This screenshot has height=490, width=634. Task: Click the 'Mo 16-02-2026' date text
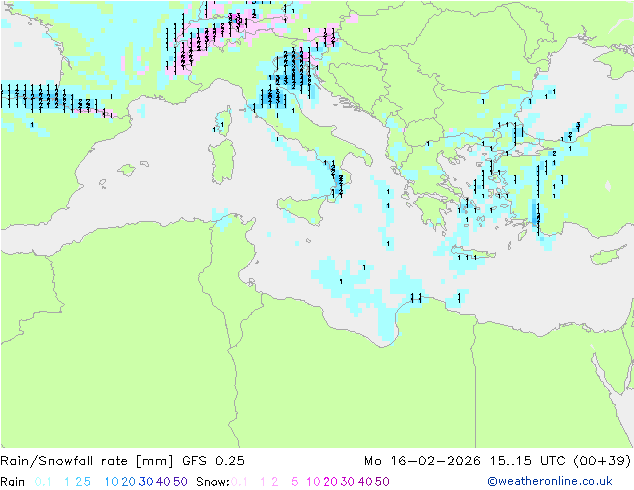coord(422,461)
